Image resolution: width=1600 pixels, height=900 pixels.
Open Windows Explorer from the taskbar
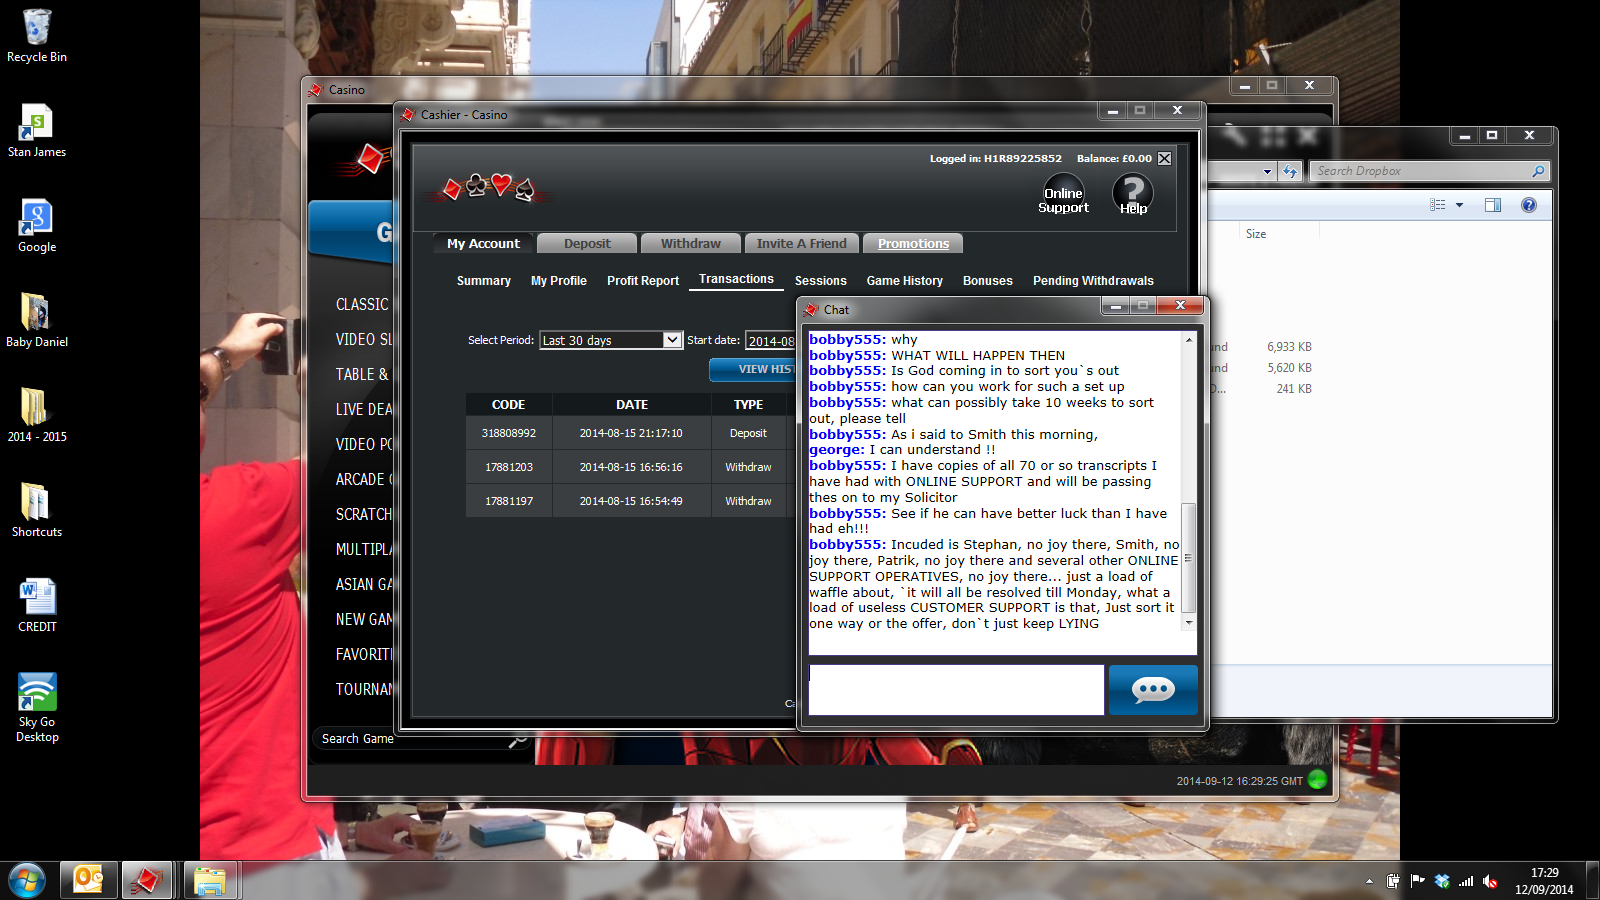coord(210,880)
